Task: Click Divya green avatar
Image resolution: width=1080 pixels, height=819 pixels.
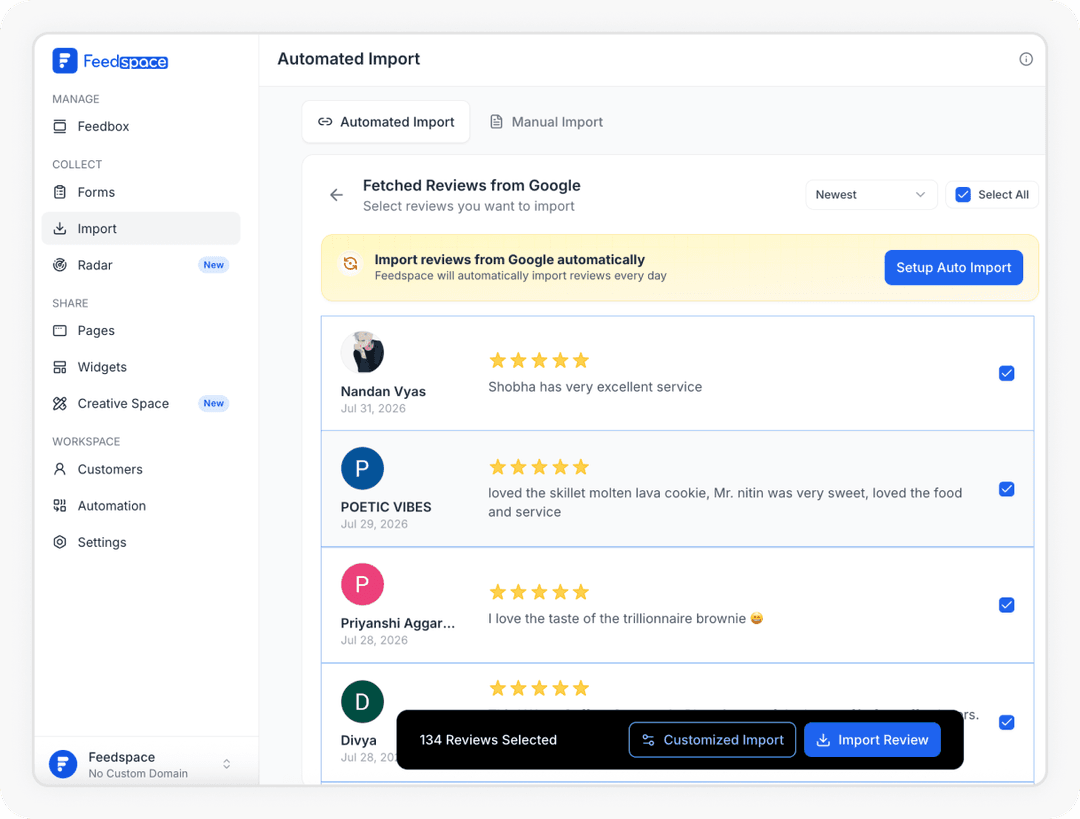Action: click(x=362, y=702)
